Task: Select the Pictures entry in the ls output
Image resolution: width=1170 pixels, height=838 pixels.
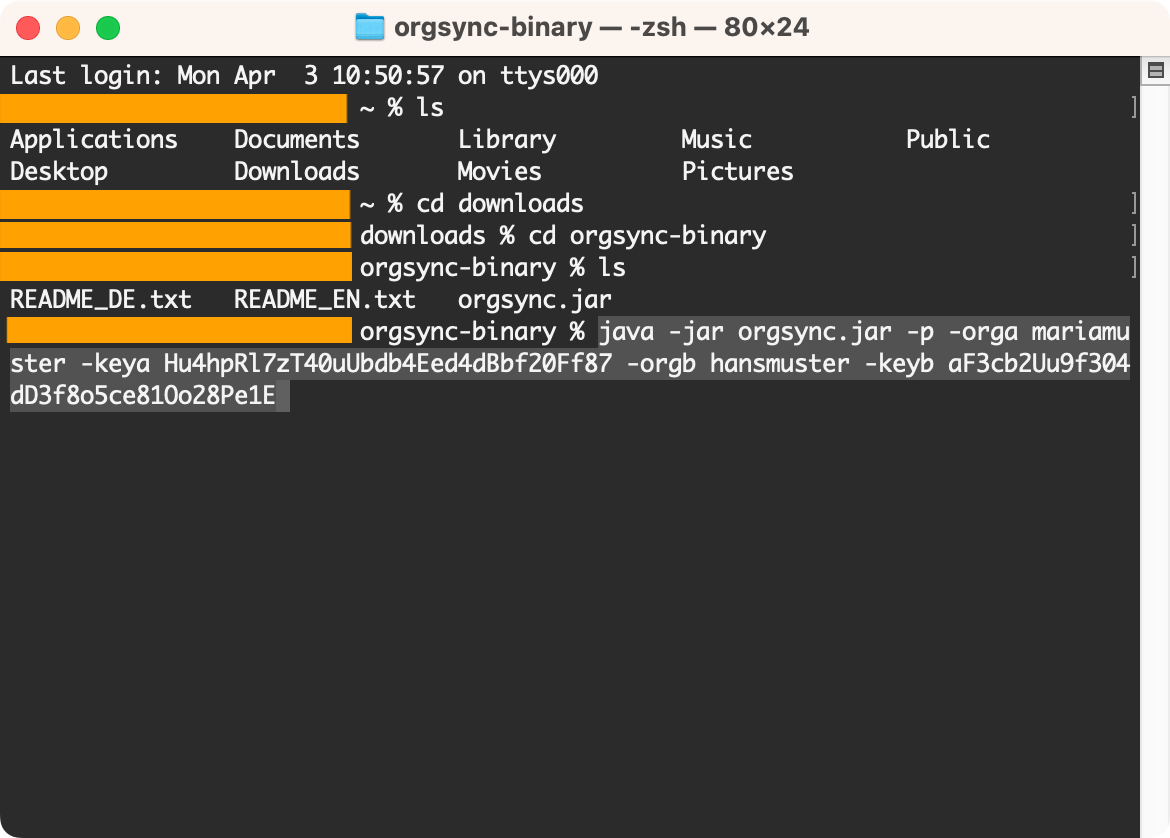Action: (x=737, y=171)
